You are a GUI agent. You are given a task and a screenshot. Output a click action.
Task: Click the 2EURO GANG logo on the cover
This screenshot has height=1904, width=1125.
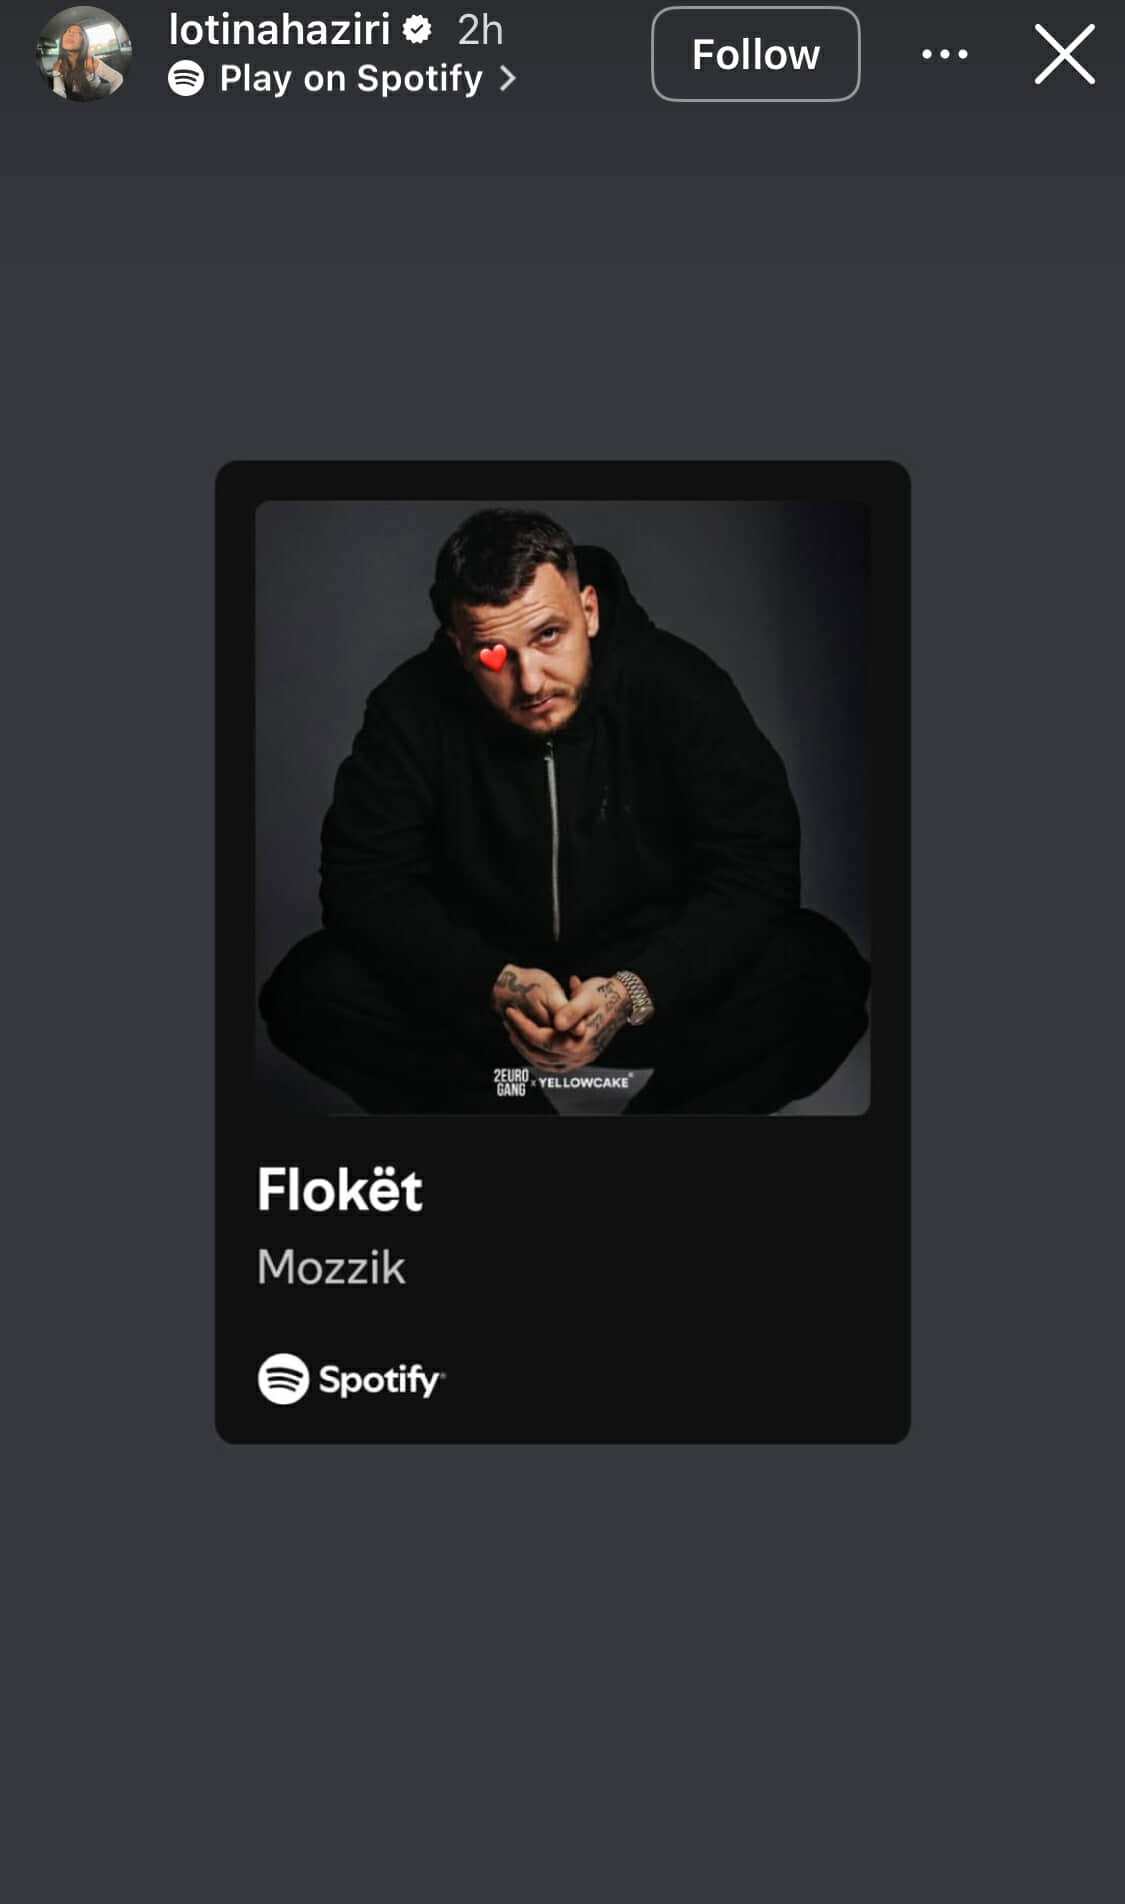point(511,1082)
